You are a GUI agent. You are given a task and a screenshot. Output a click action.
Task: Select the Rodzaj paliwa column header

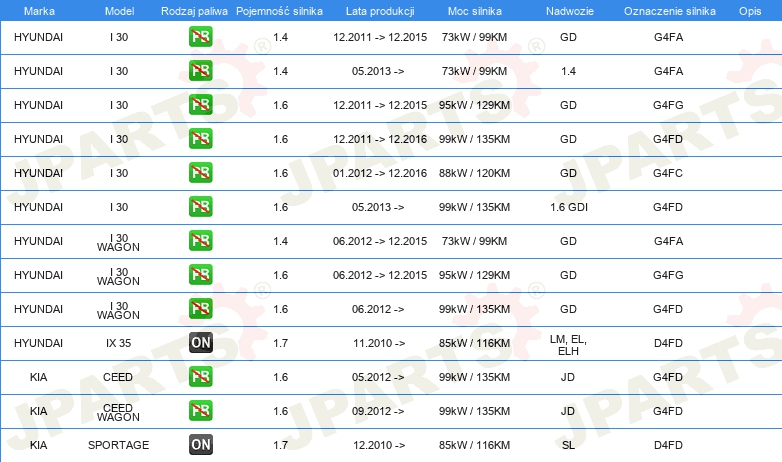tap(194, 11)
